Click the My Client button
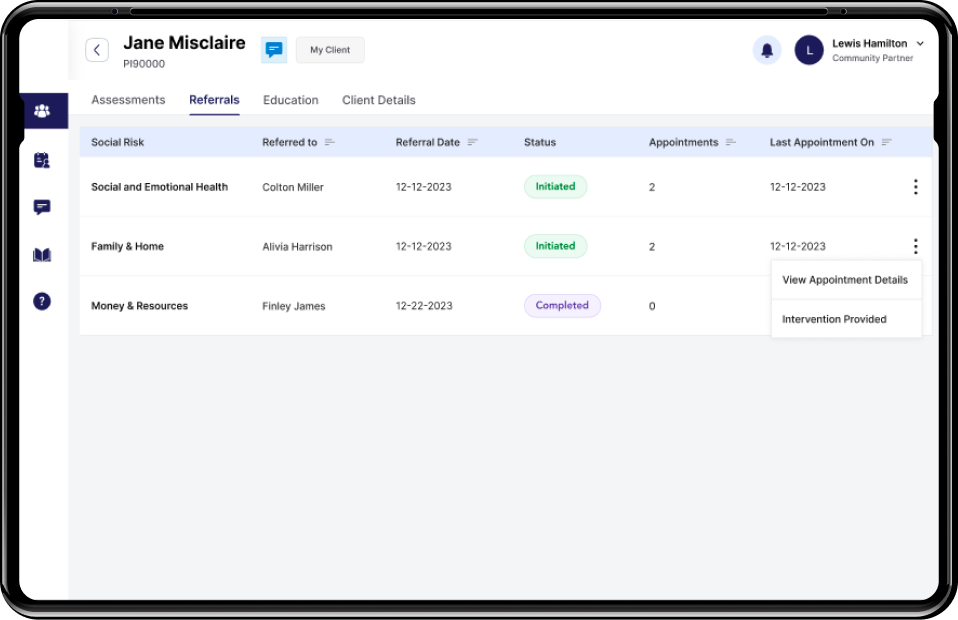Viewport: 958px width, 620px height. (x=330, y=50)
